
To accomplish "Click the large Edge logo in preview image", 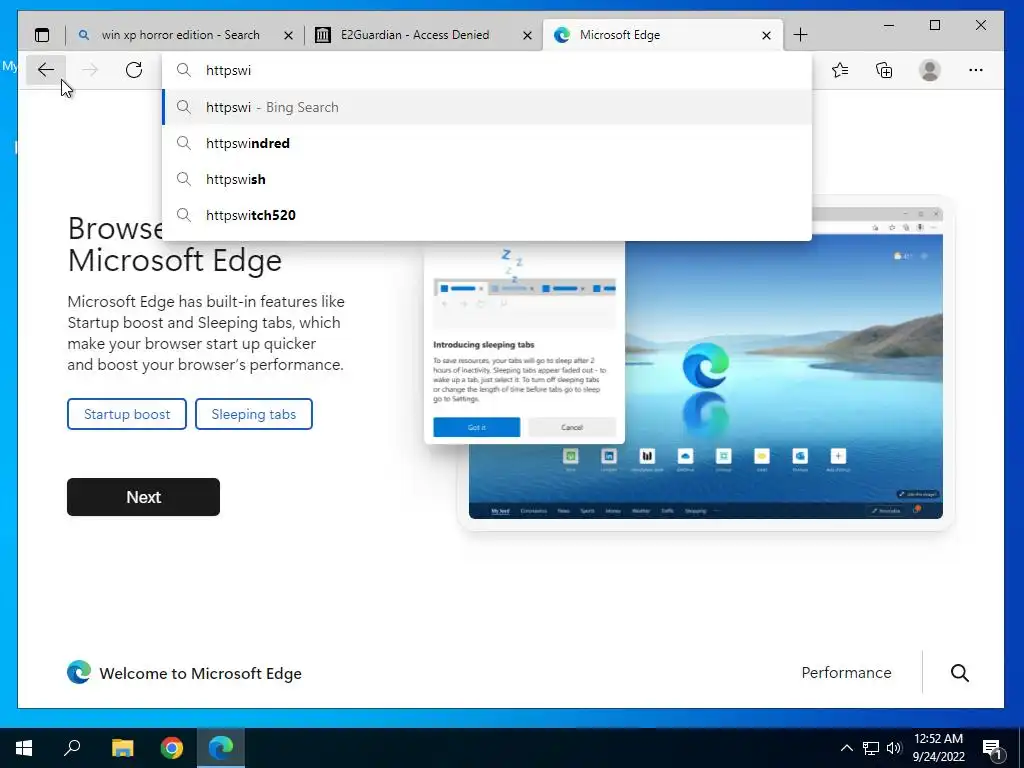I will click(x=706, y=365).
